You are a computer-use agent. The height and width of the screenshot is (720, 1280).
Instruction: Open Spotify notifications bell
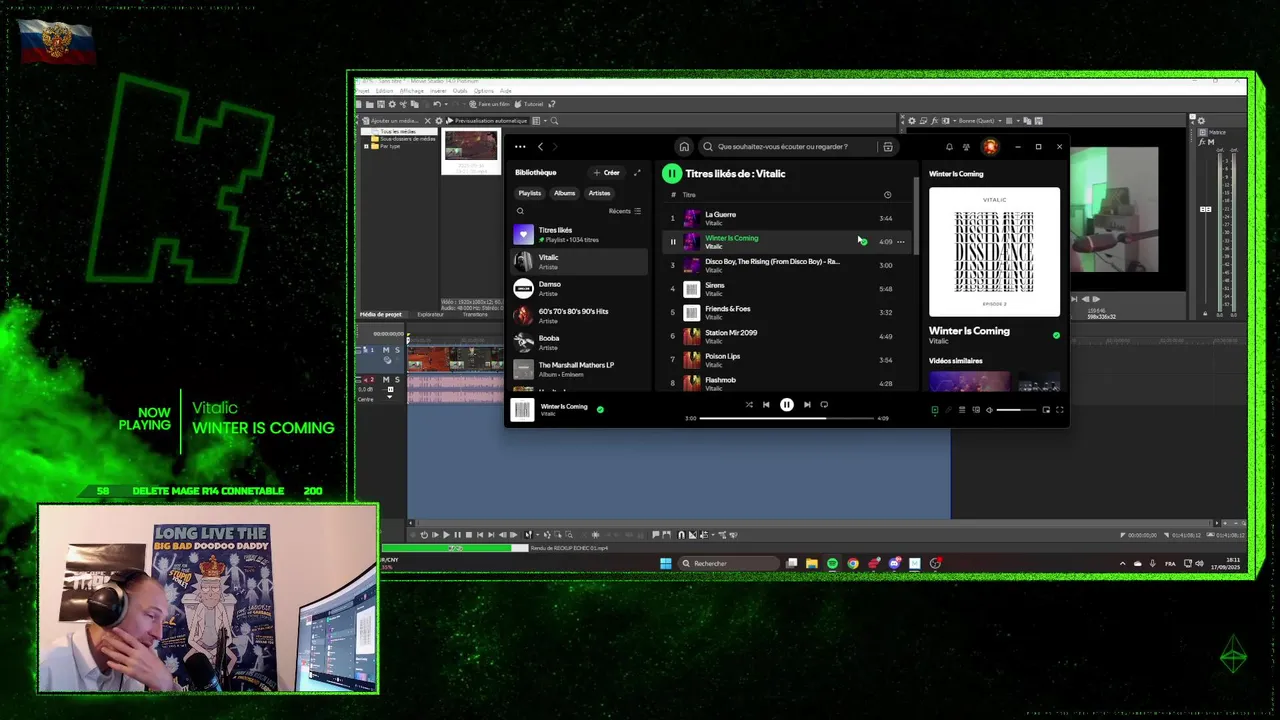(x=949, y=147)
